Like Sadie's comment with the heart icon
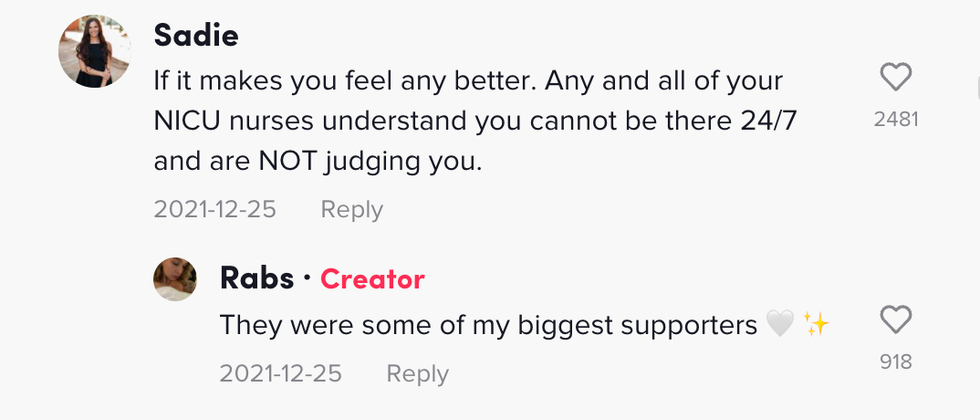The image size is (980, 420). tap(895, 78)
